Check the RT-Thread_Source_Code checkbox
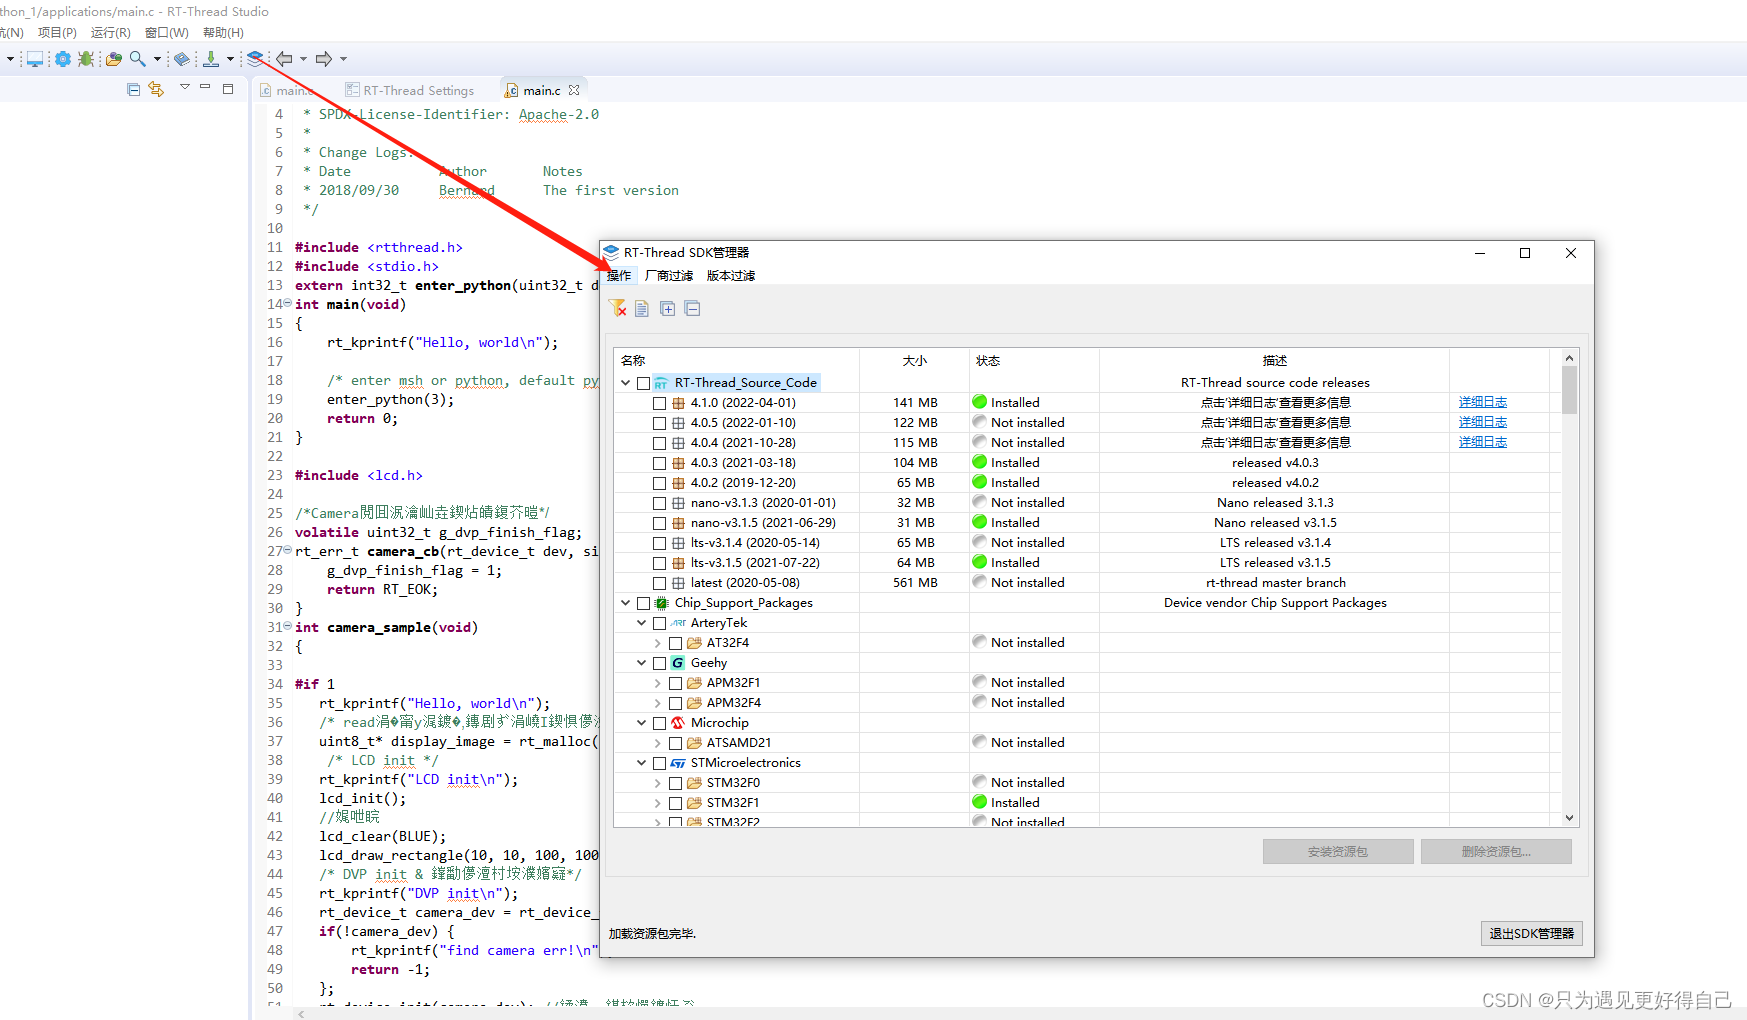This screenshot has height=1020, width=1747. pos(643,383)
